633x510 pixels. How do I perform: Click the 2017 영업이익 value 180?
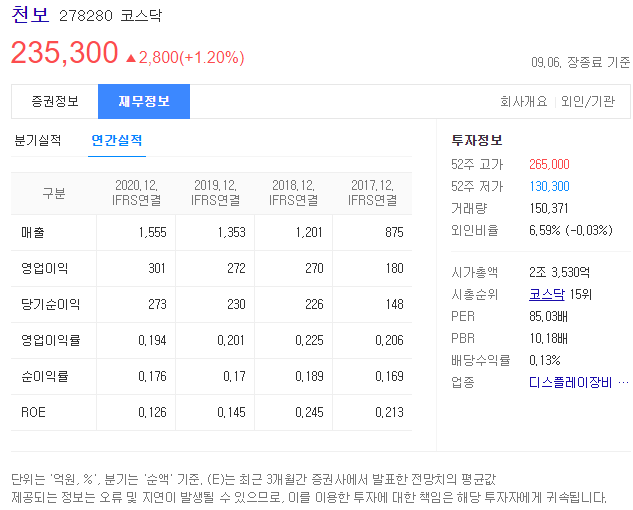point(394,269)
